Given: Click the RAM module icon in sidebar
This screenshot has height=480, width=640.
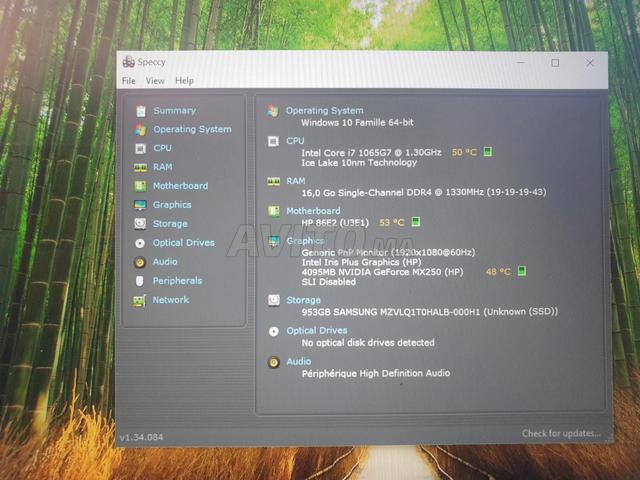Looking at the screenshot, I should pyautogui.click(x=140, y=167).
